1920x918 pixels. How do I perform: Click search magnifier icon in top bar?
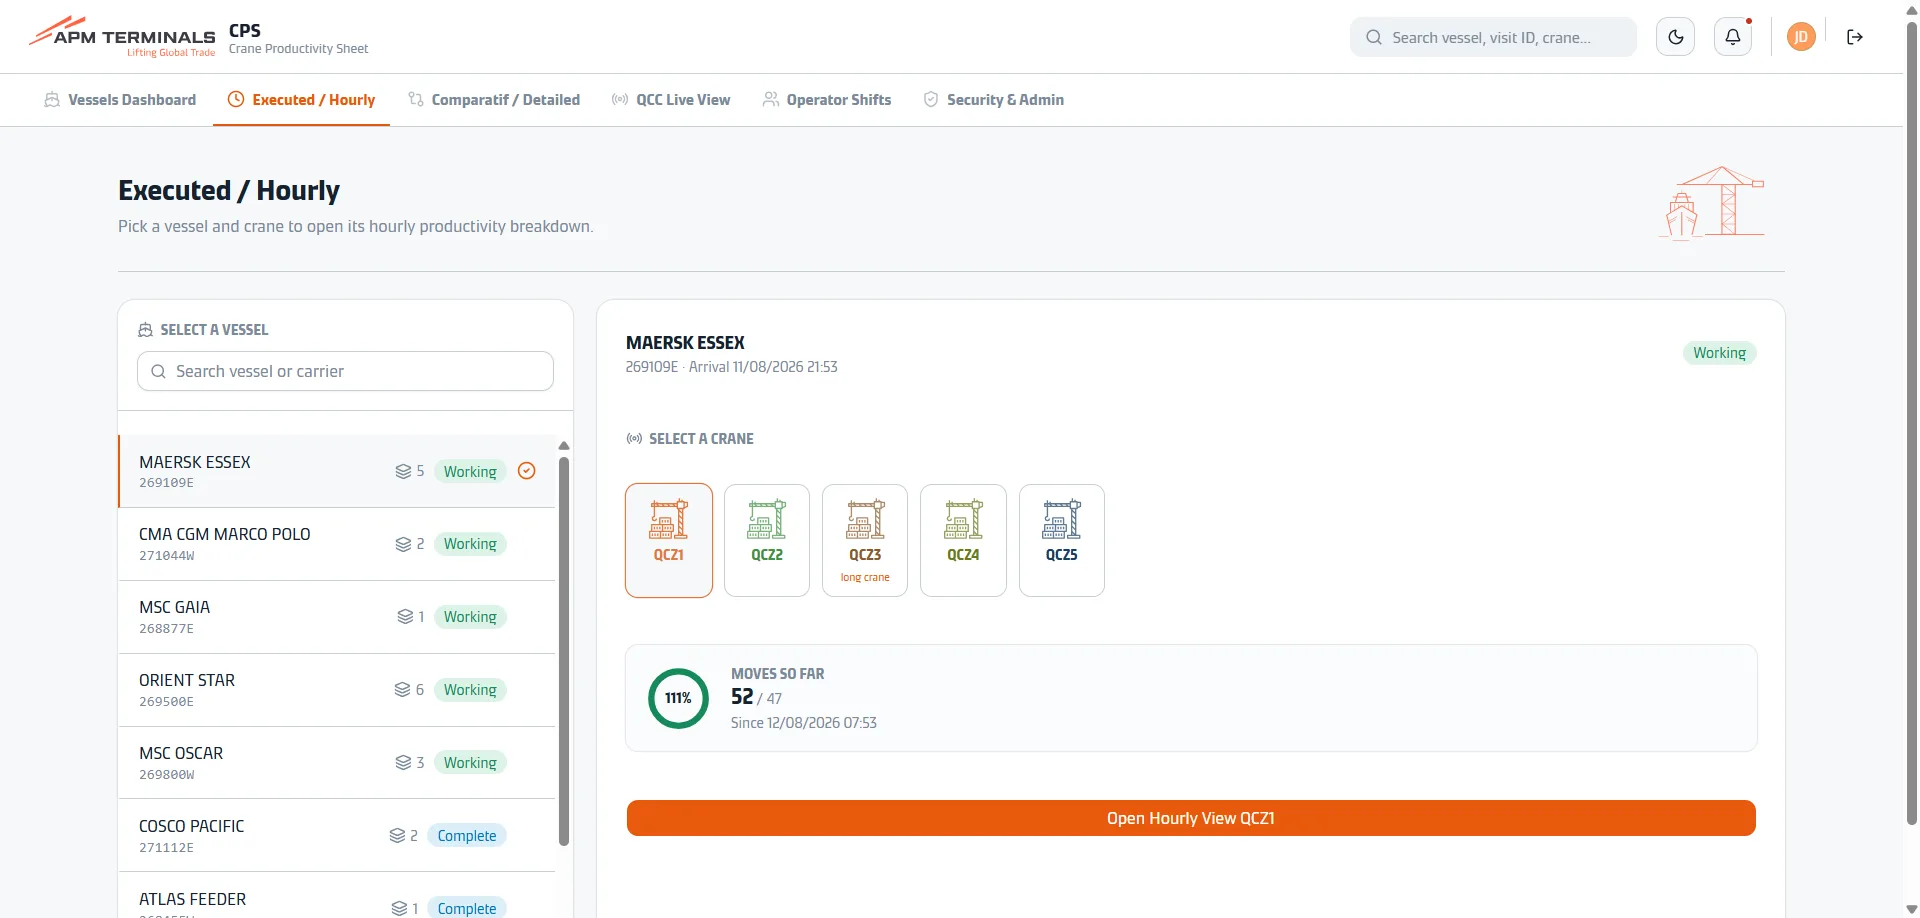1374,37
